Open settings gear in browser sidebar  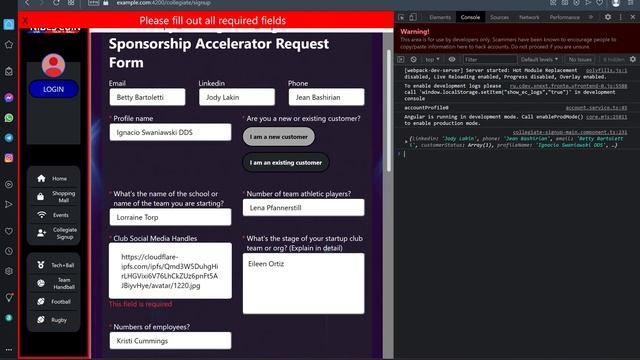9,271
